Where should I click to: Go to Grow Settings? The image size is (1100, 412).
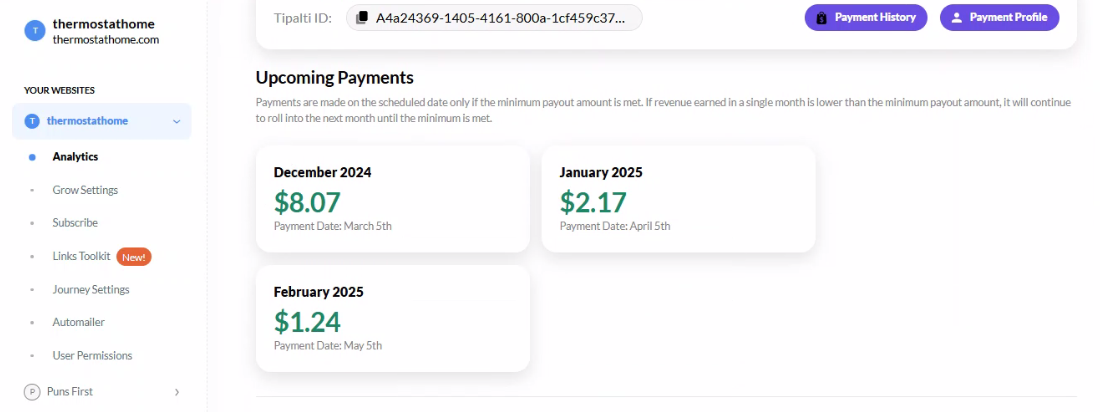pos(85,190)
